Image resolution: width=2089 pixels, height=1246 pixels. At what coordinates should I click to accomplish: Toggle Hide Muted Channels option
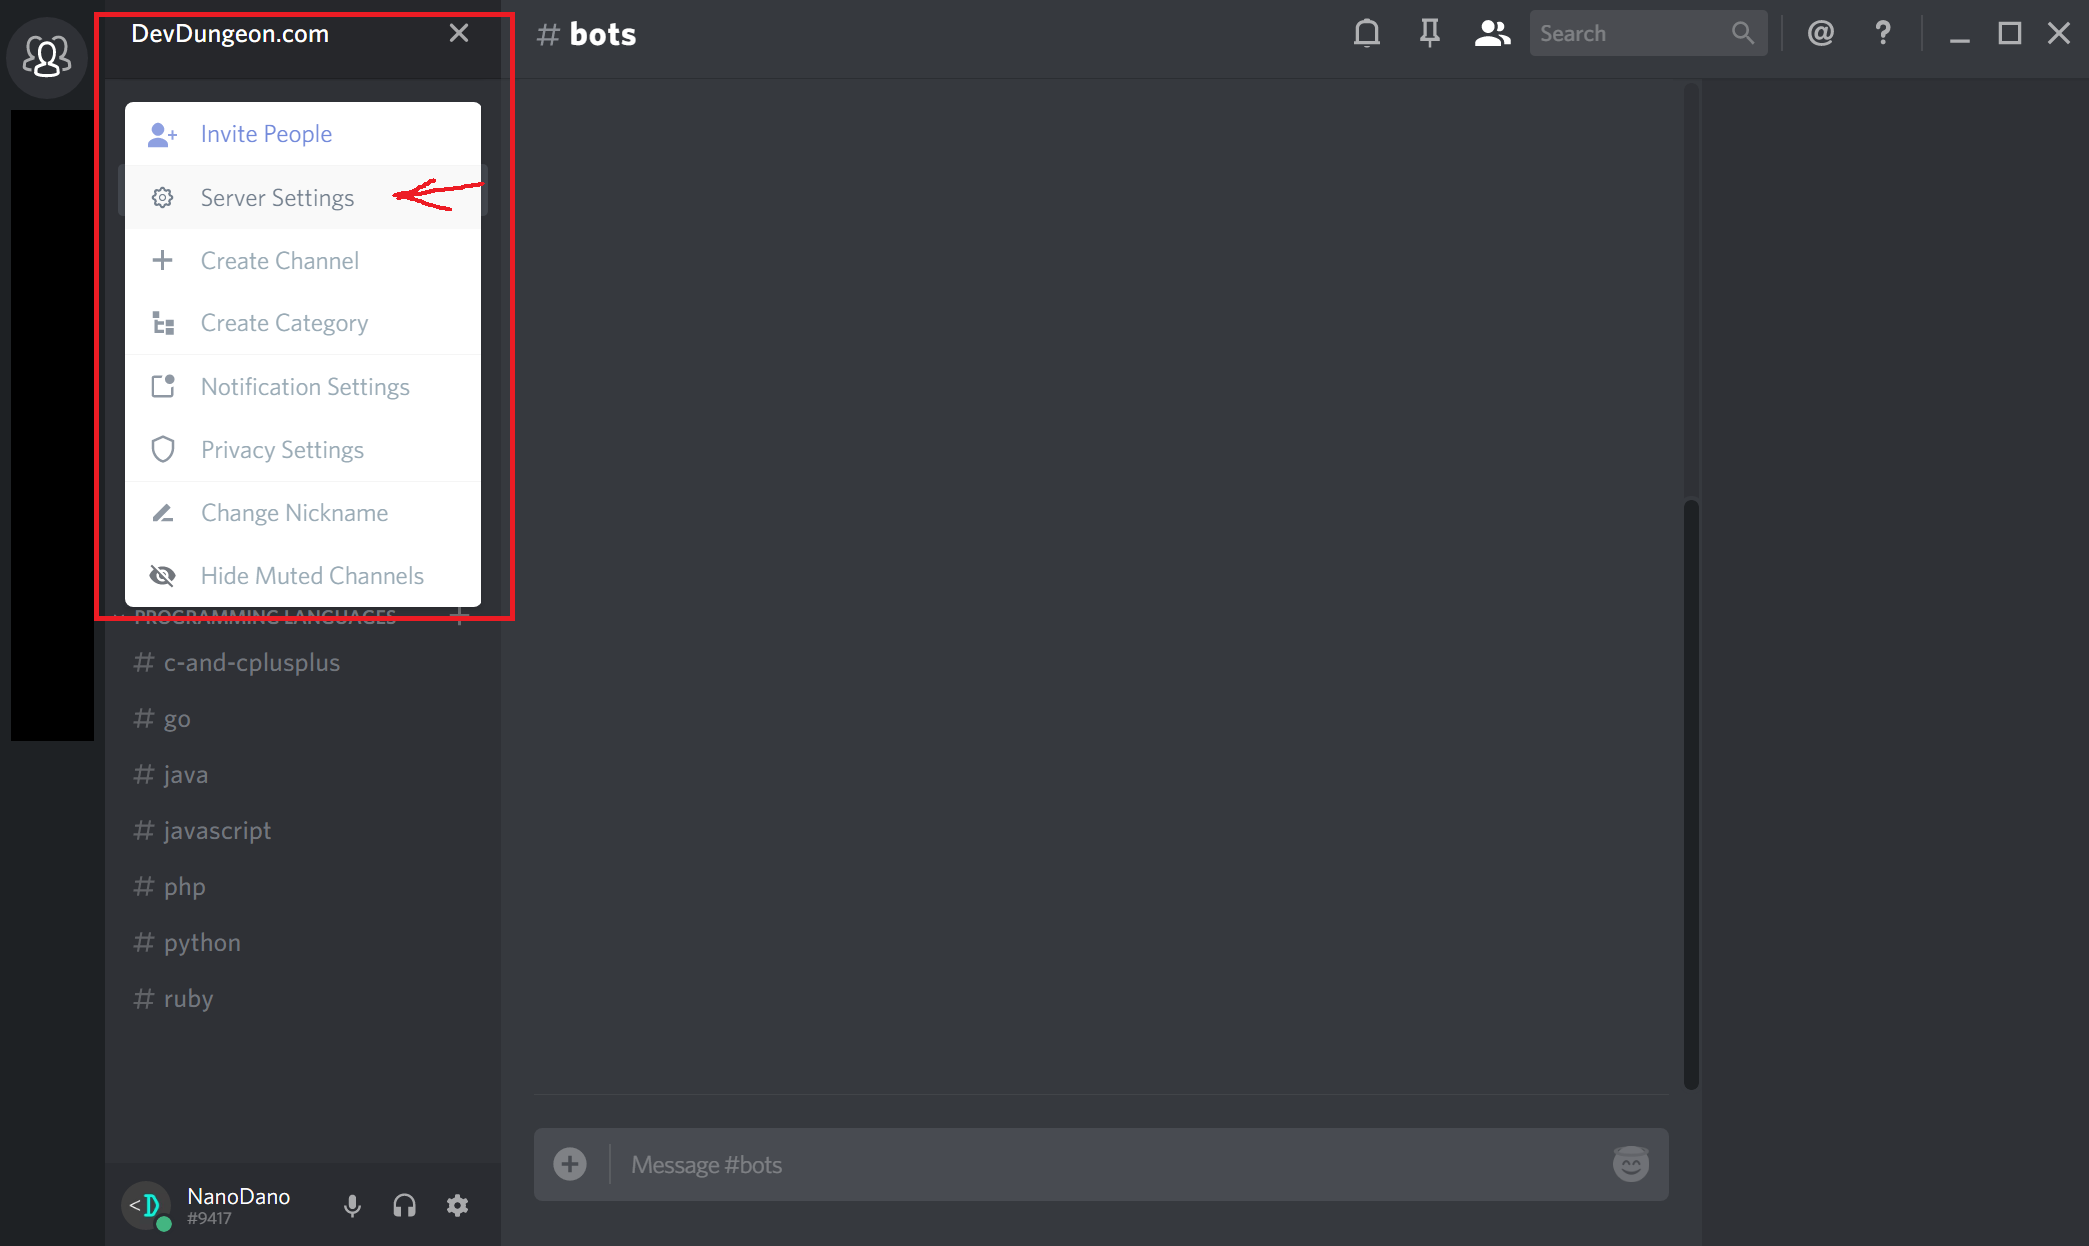point(311,576)
